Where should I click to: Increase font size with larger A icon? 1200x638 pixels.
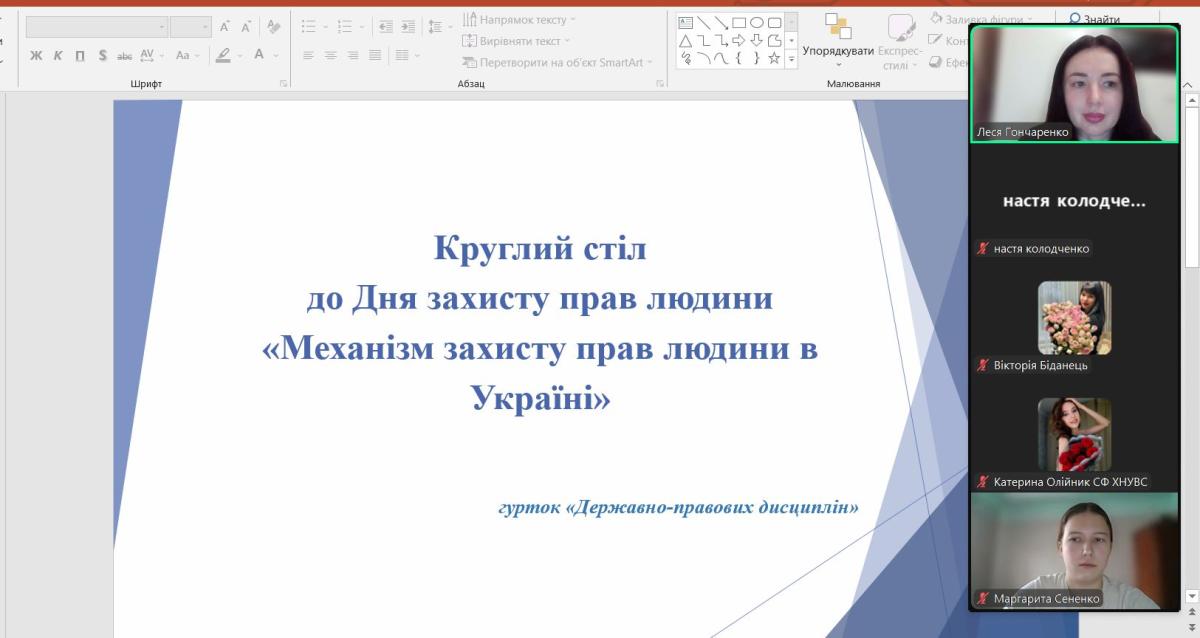coord(225,27)
